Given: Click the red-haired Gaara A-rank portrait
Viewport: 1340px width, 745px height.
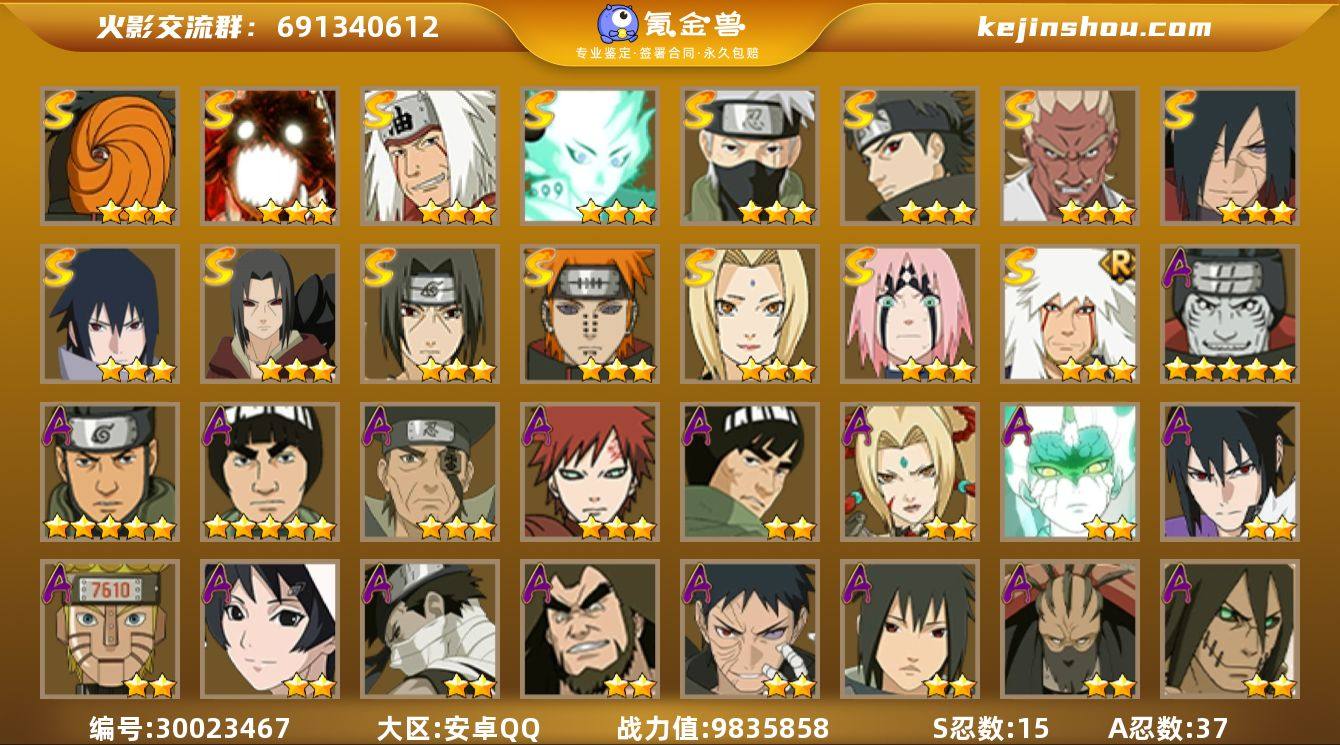Looking at the screenshot, I should [x=590, y=472].
